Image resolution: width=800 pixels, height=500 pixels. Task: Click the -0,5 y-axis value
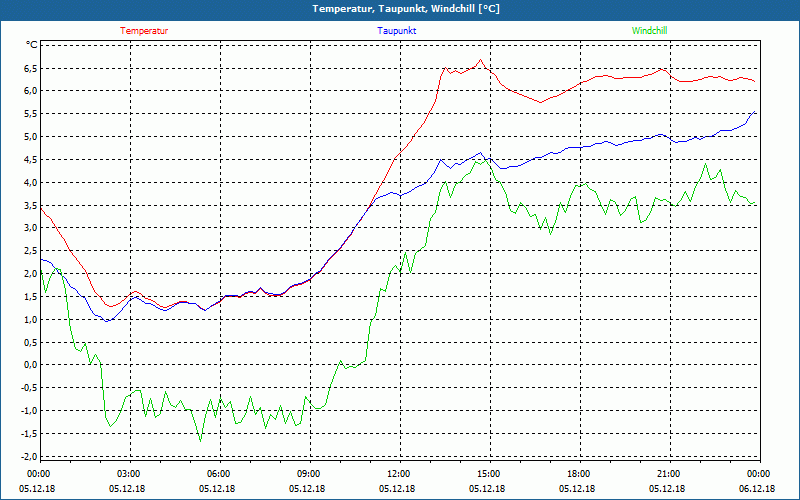point(29,388)
